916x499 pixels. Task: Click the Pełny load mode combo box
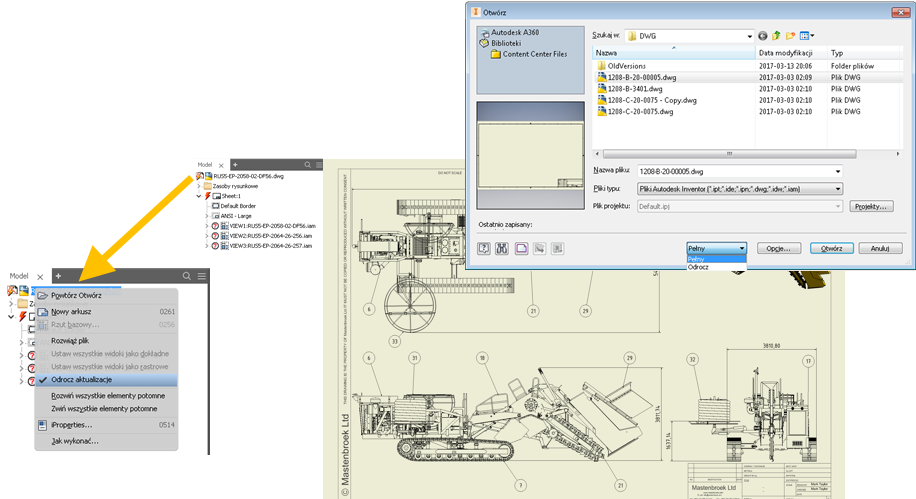tap(716, 248)
